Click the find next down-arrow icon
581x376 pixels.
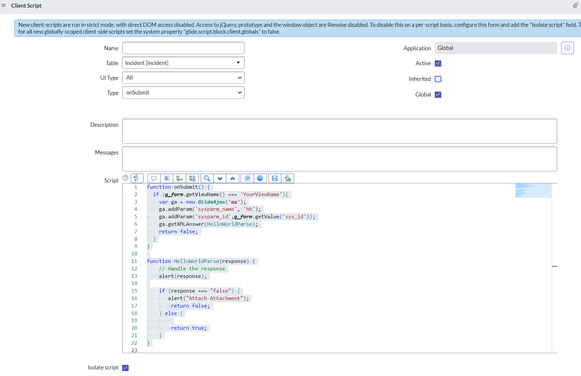[220, 179]
